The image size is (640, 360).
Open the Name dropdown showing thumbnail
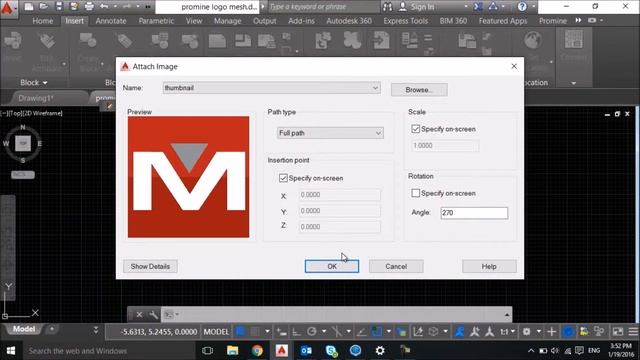pyautogui.click(x=271, y=88)
